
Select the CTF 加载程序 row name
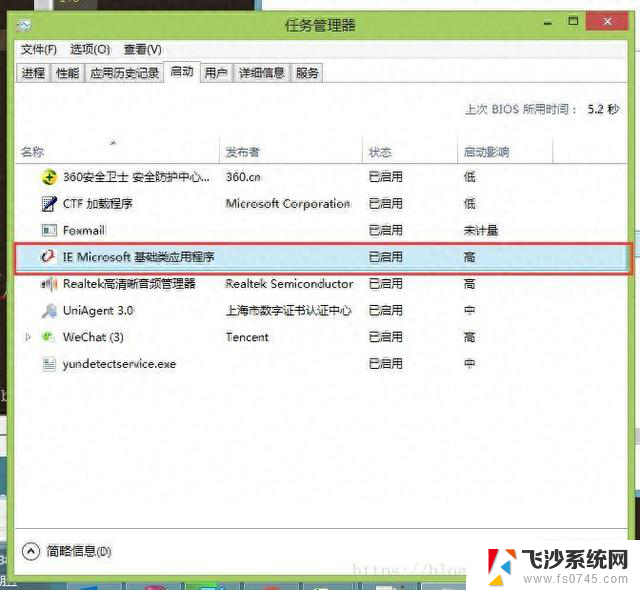98,204
